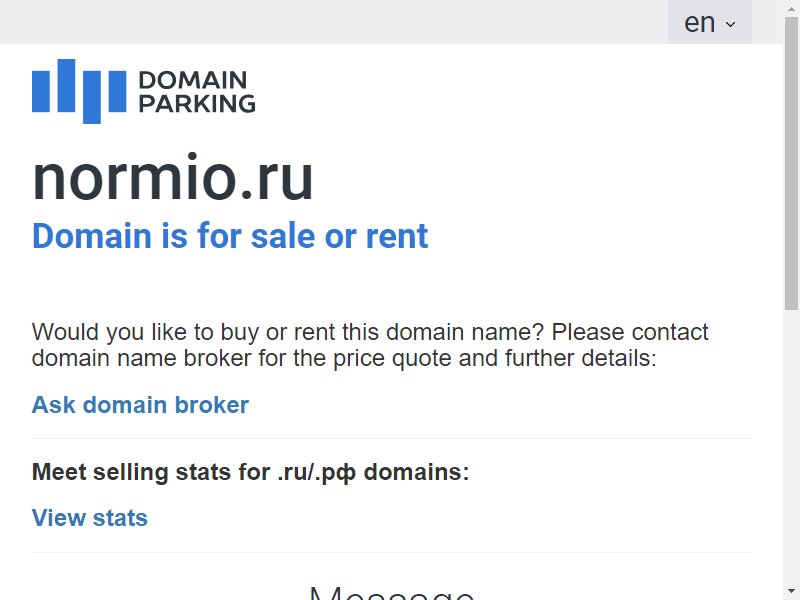Screen dimensions: 800x600
Task: Click the vertical scrollbar thumb
Action: click(791, 163)
